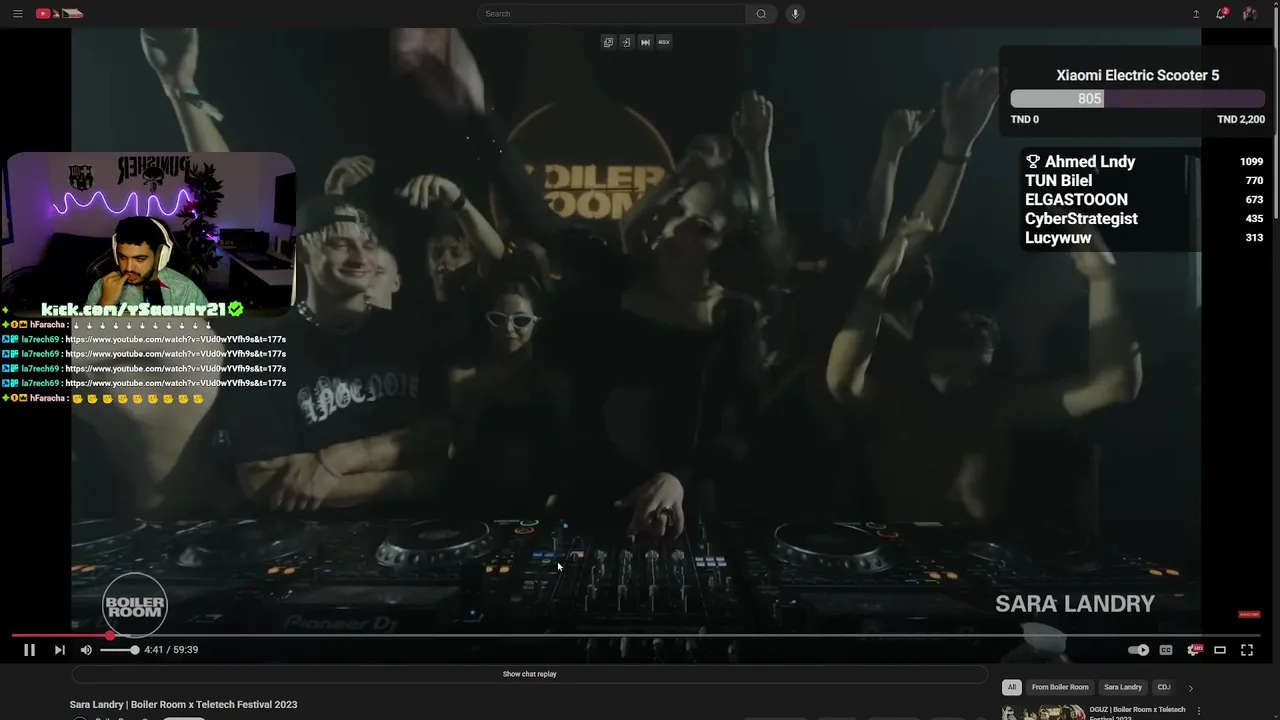Adjust the volume slider
The height and width of the screenshot is (720, 1280).
point(120,650)
